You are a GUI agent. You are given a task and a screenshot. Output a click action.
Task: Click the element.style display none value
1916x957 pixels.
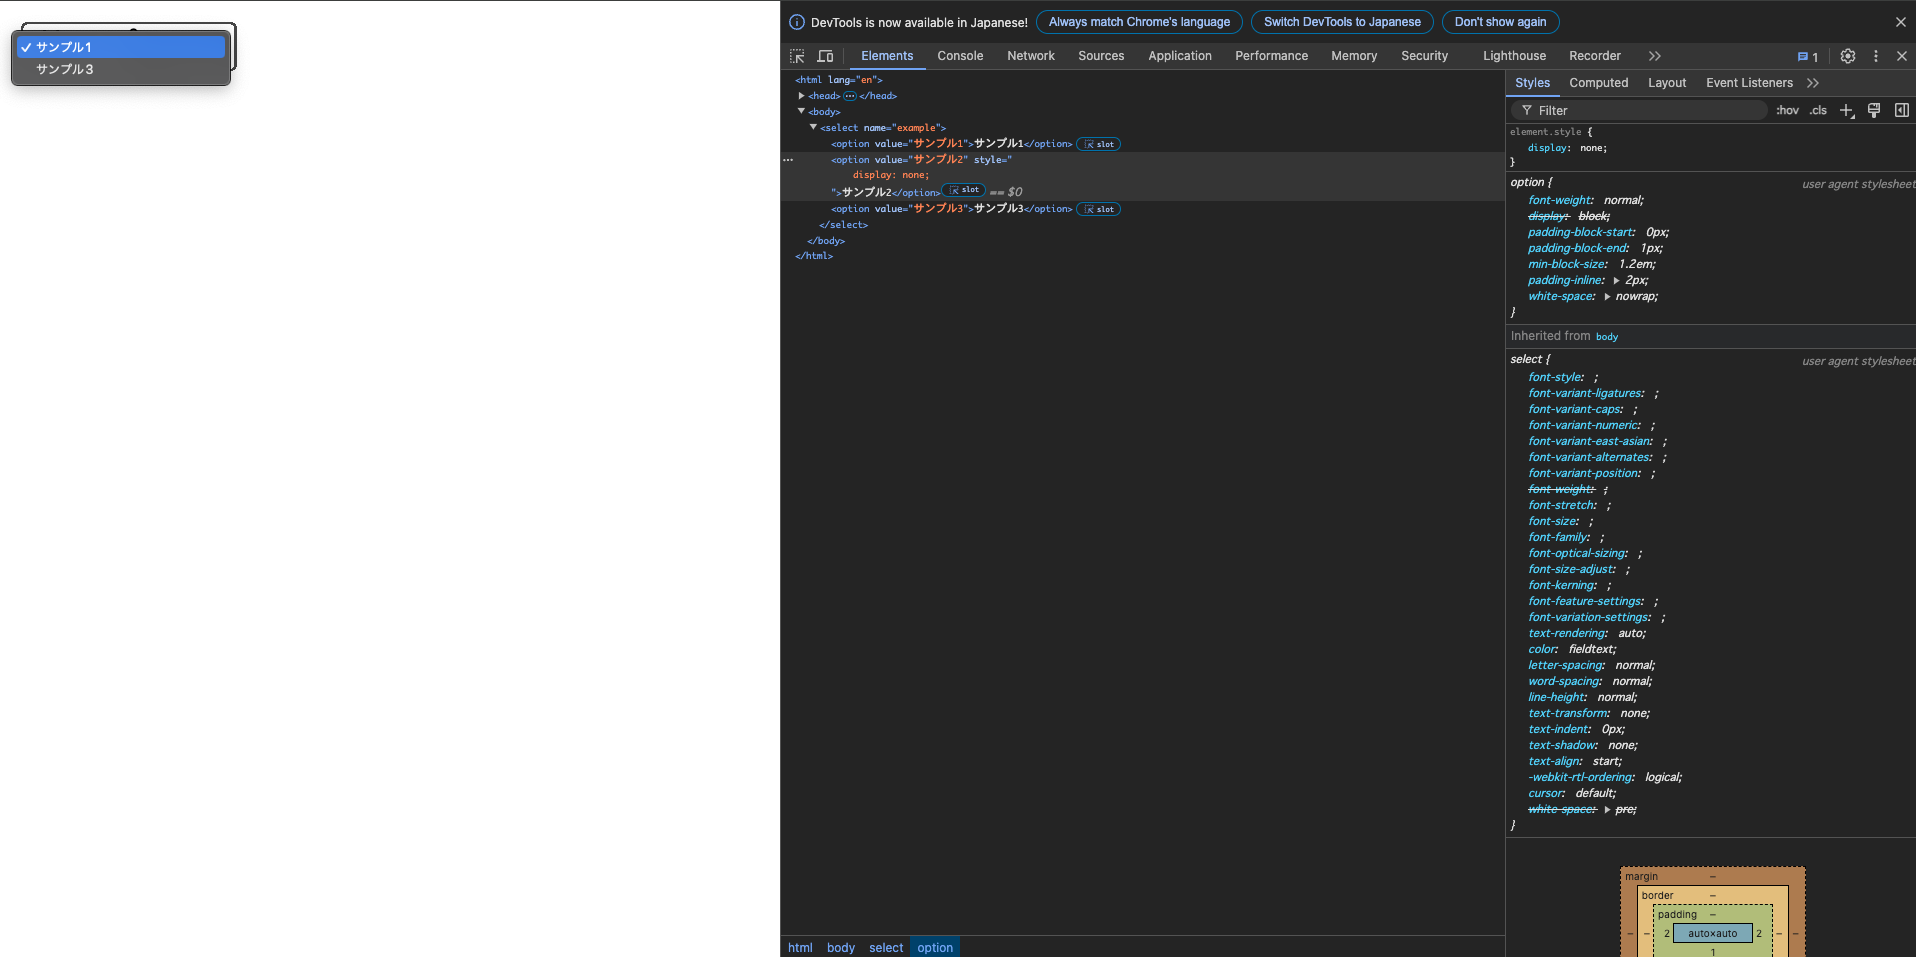[1593, 148]
